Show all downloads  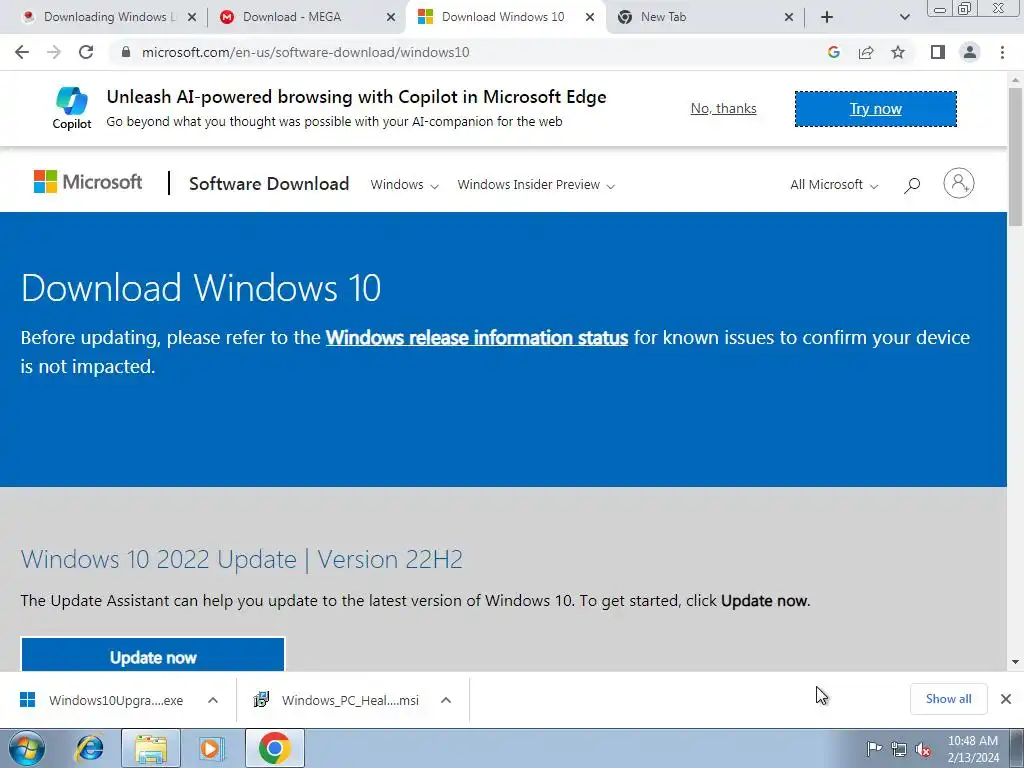(x=948, y=699)
